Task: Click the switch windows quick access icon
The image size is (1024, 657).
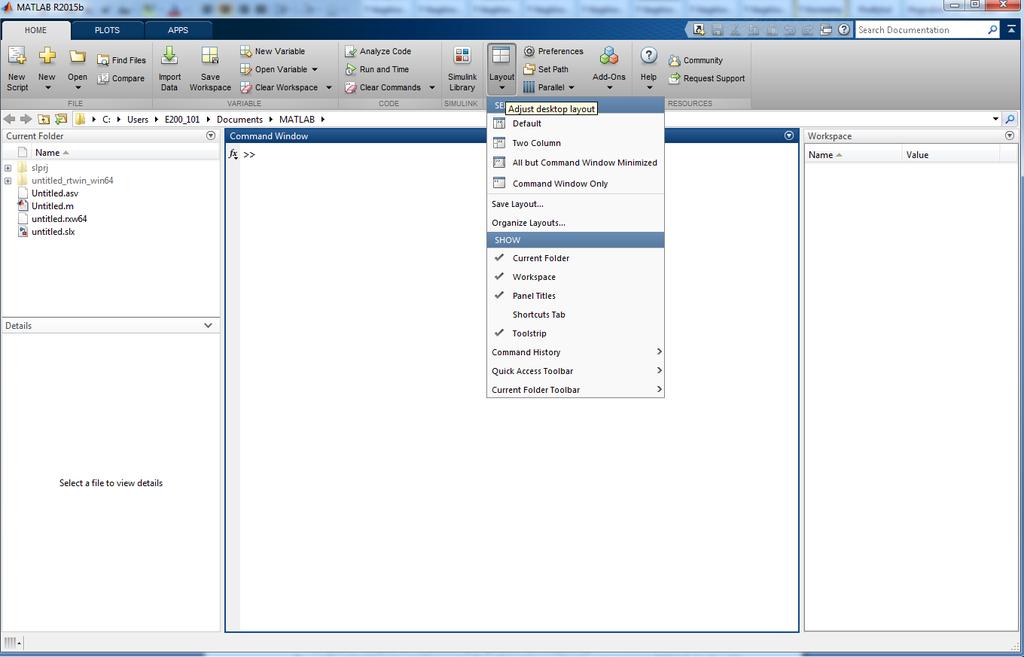Action: 826,30
